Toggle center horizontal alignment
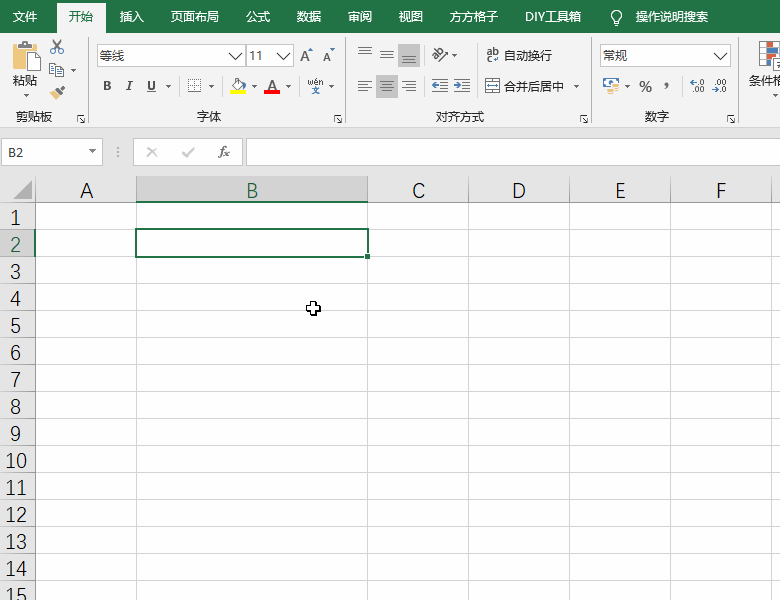 point(387,86)
